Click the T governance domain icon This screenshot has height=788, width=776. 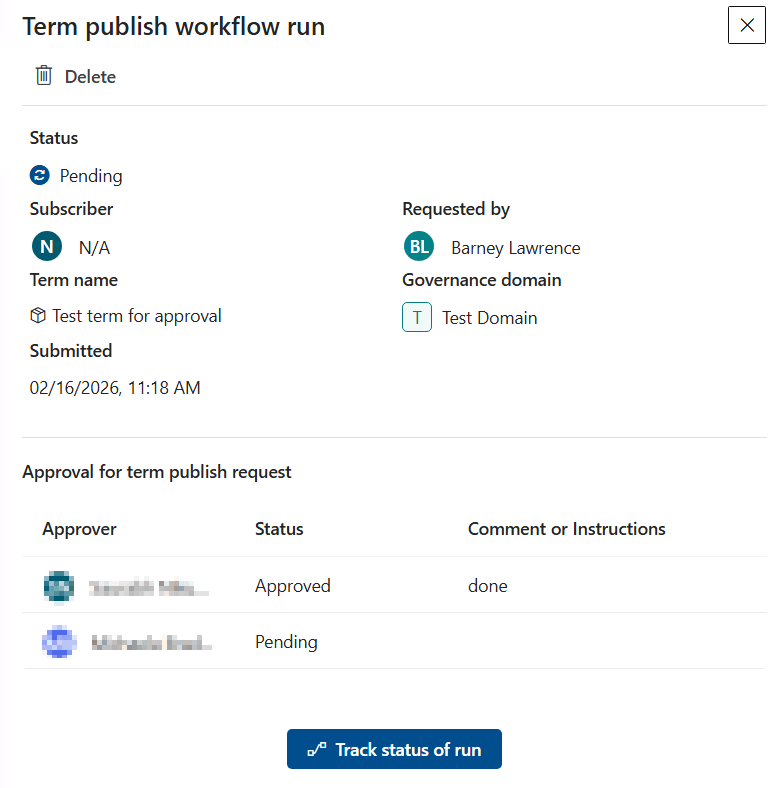pos(417,318)
